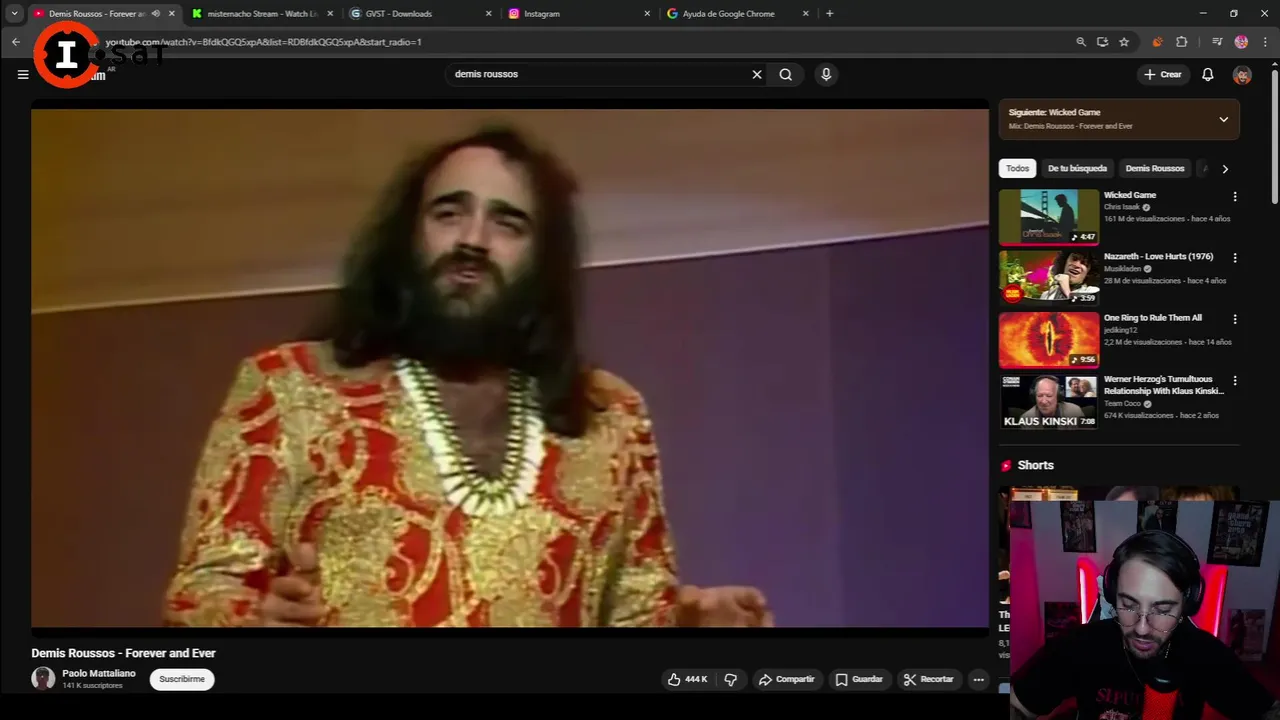Close the Demis Roussos tab
This screenshot has width=1280, height=720.
[x=172, y=13]
